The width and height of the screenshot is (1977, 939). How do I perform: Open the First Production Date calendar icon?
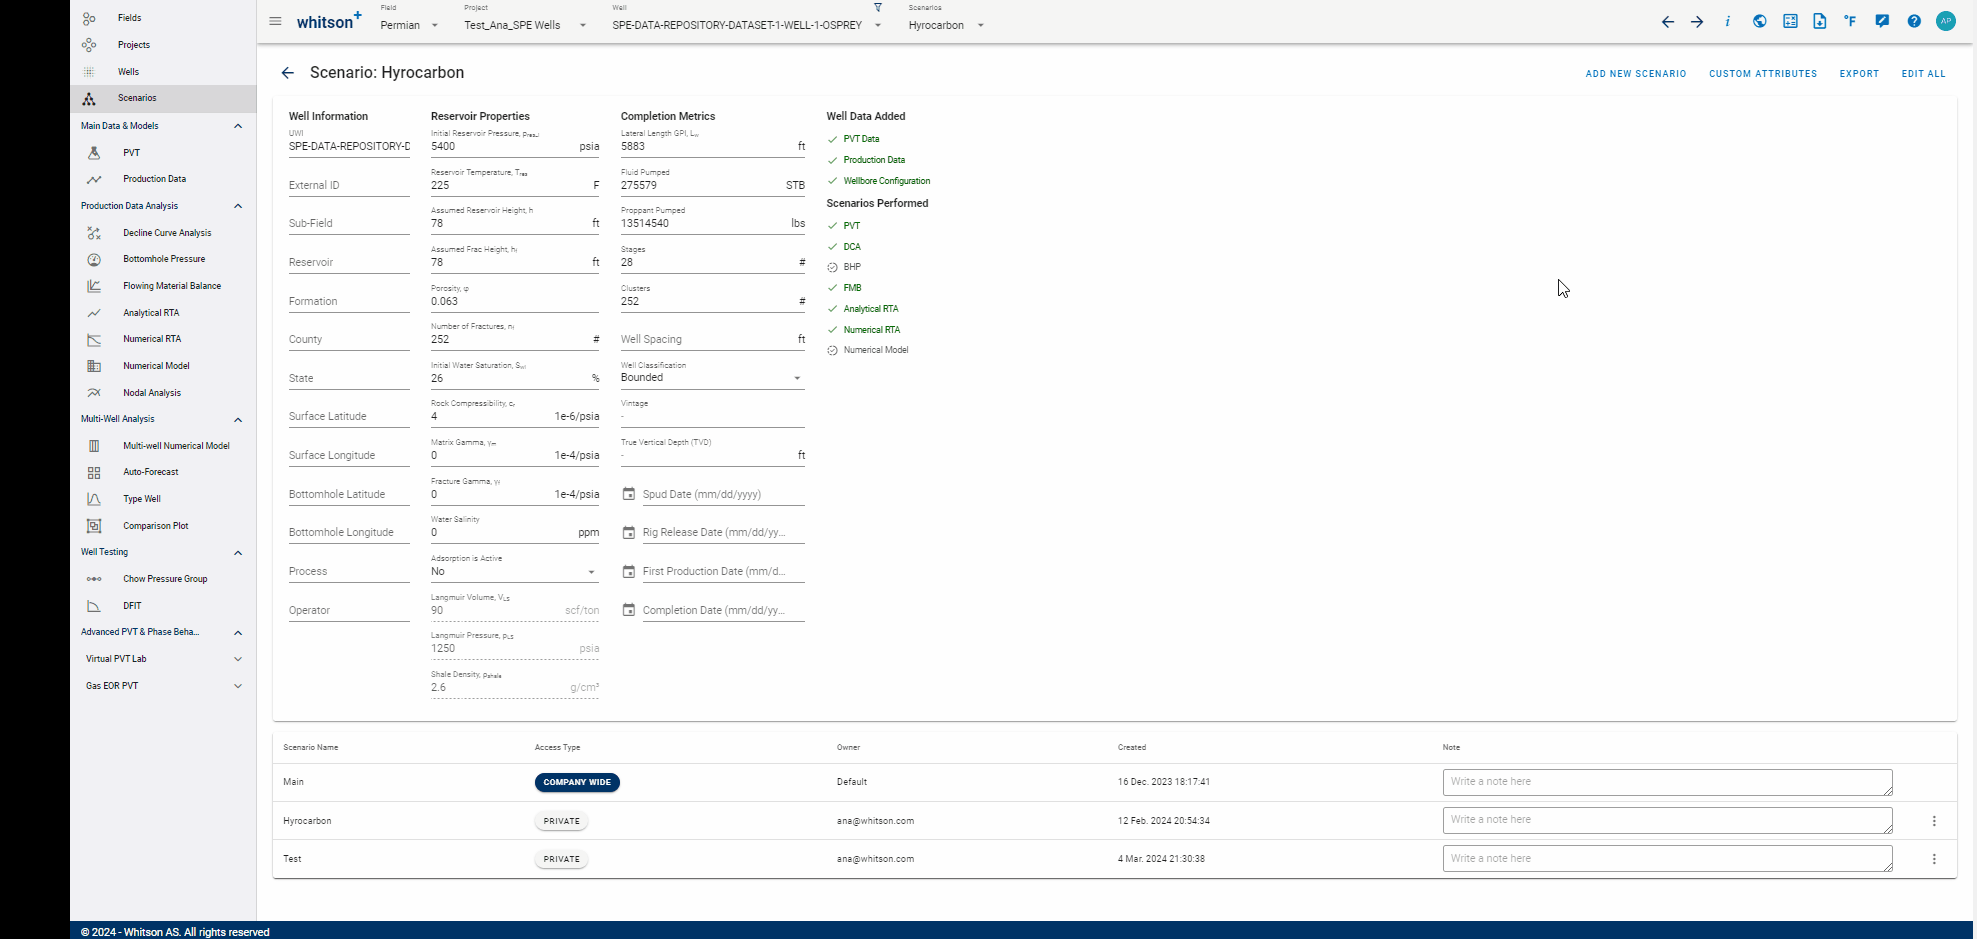point(629,572)
